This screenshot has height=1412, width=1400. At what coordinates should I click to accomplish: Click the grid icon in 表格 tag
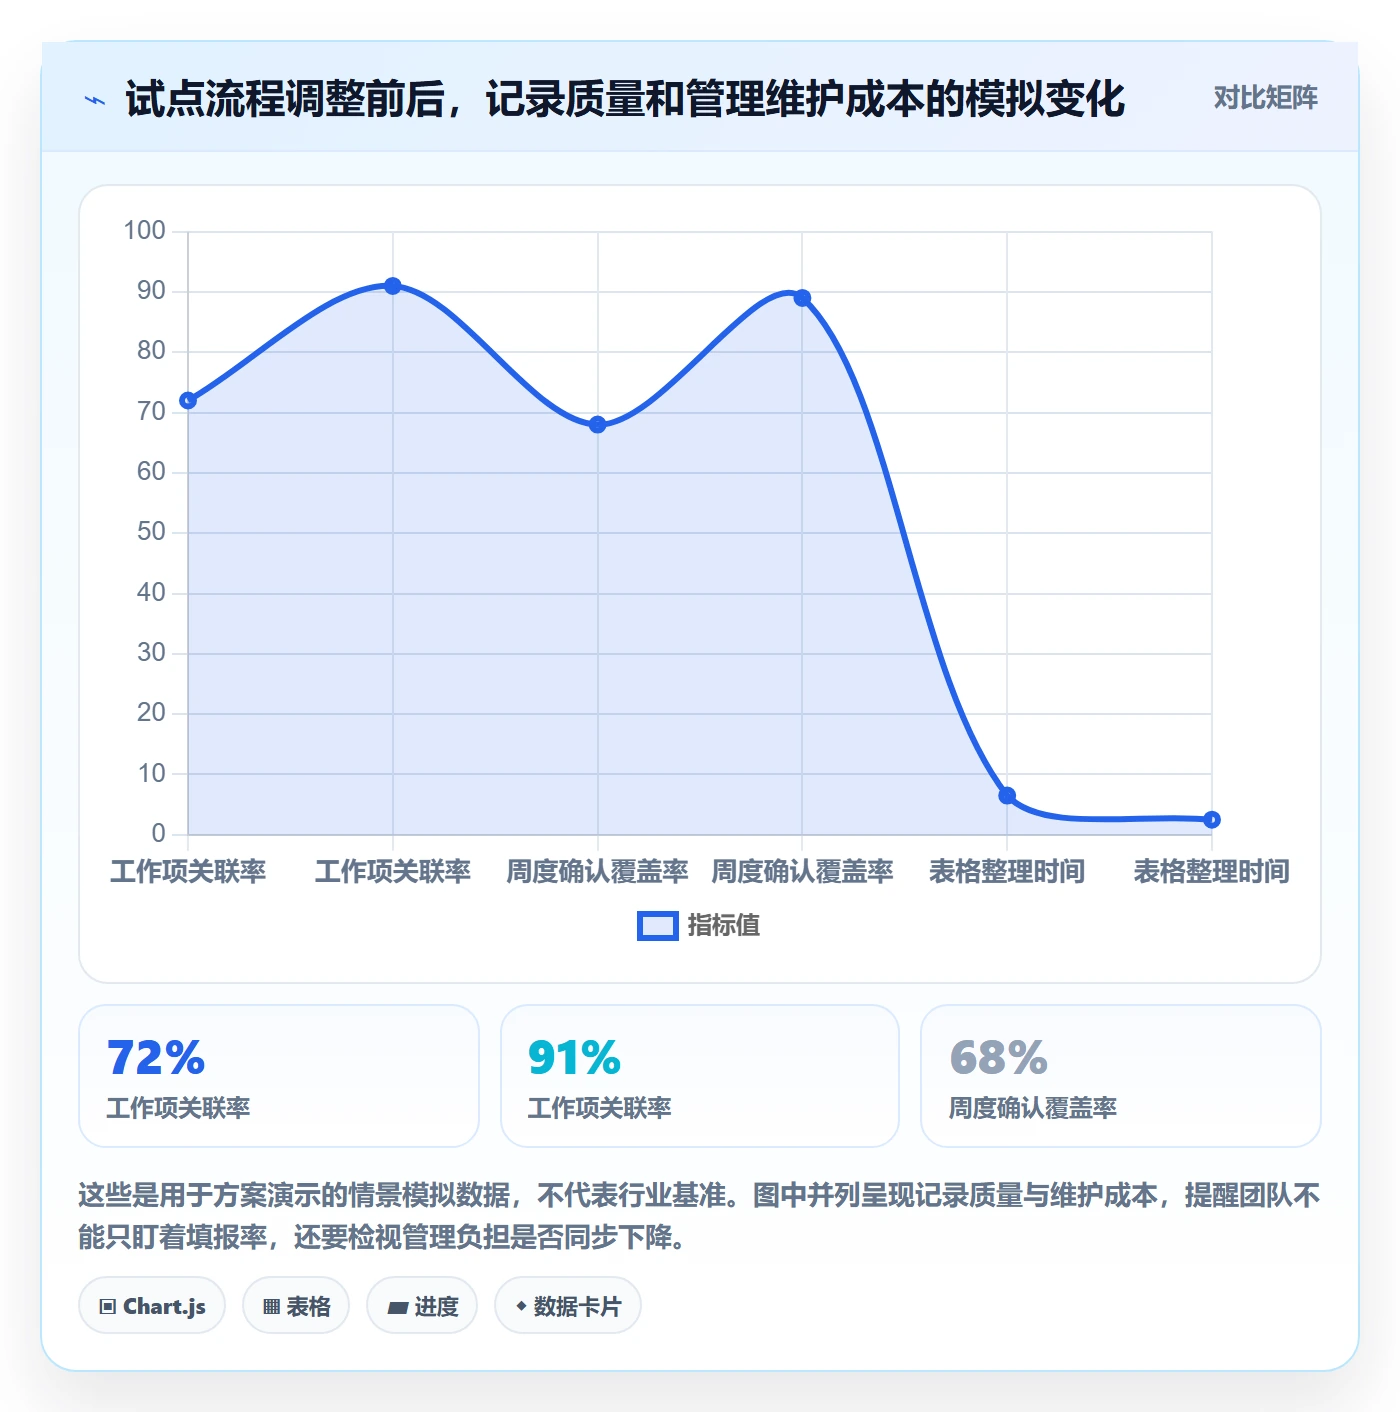tap(271, 1307)
